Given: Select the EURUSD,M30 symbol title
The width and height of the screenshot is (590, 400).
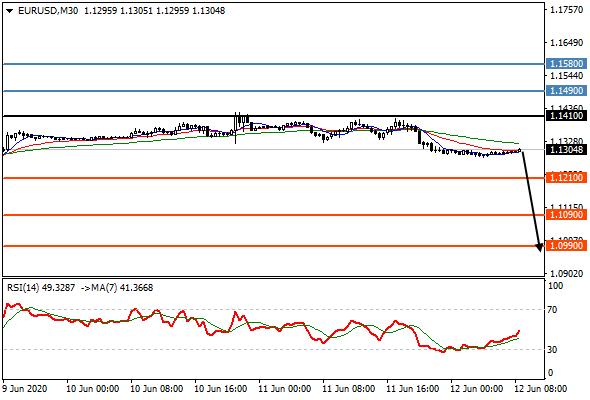Looking at the screenshot, I should point(48,11).
